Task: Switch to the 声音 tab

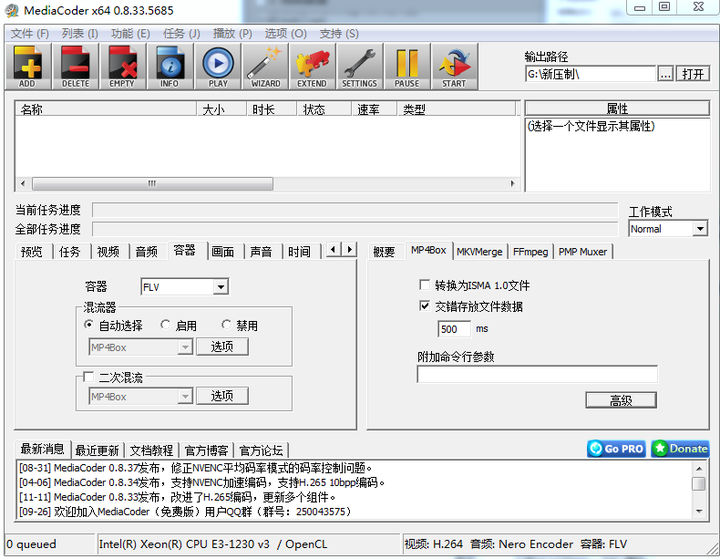Action: (261, 252)
